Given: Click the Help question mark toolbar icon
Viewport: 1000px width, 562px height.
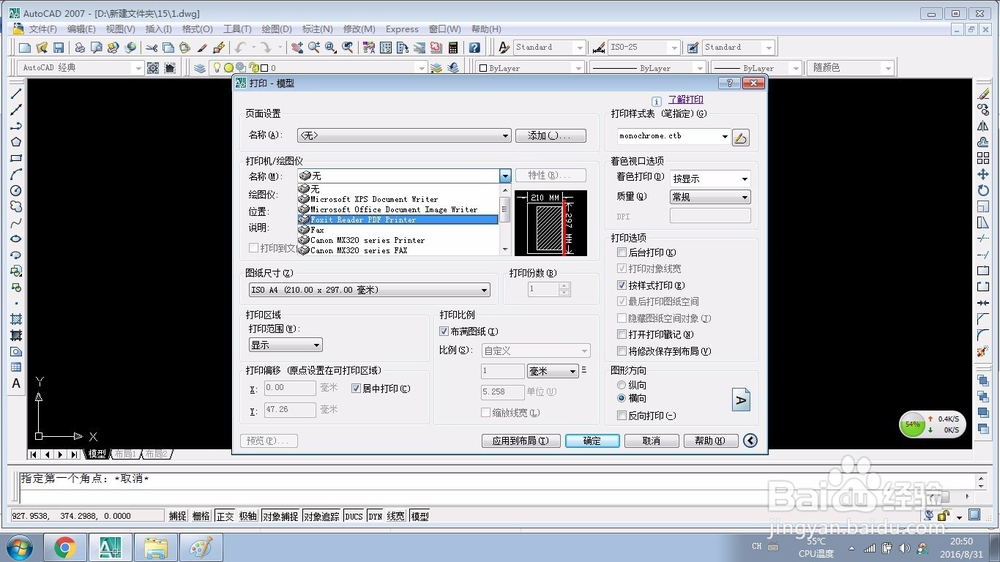Looking at the screenshot, I should [474, 47].
